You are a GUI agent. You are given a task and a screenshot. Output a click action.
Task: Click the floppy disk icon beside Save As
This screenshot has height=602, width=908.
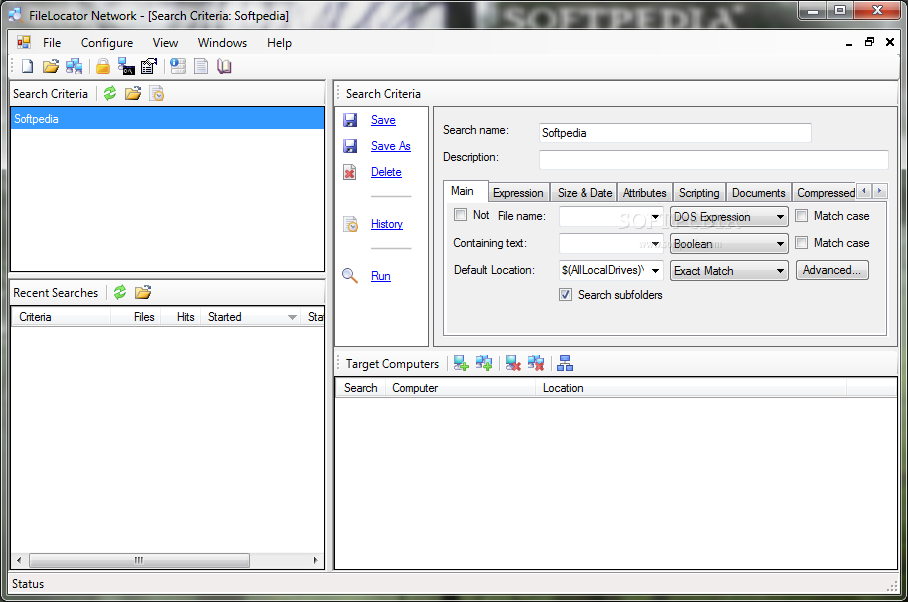pos(350,146)
